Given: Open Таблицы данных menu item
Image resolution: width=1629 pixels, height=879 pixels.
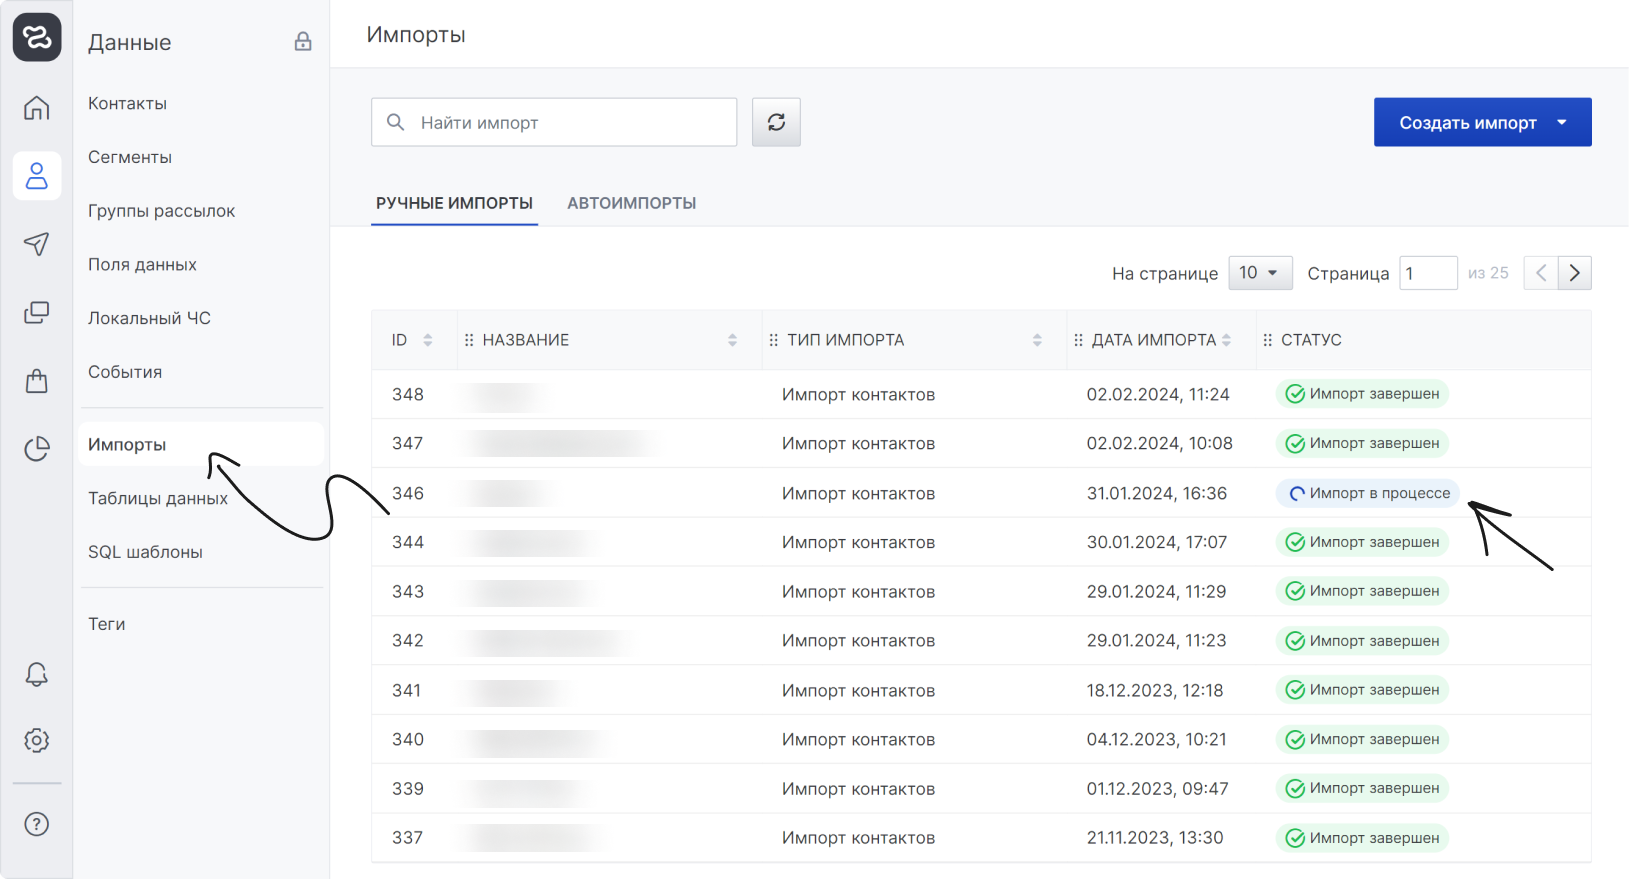Looking at the screenshot, I should click(158, 498).
